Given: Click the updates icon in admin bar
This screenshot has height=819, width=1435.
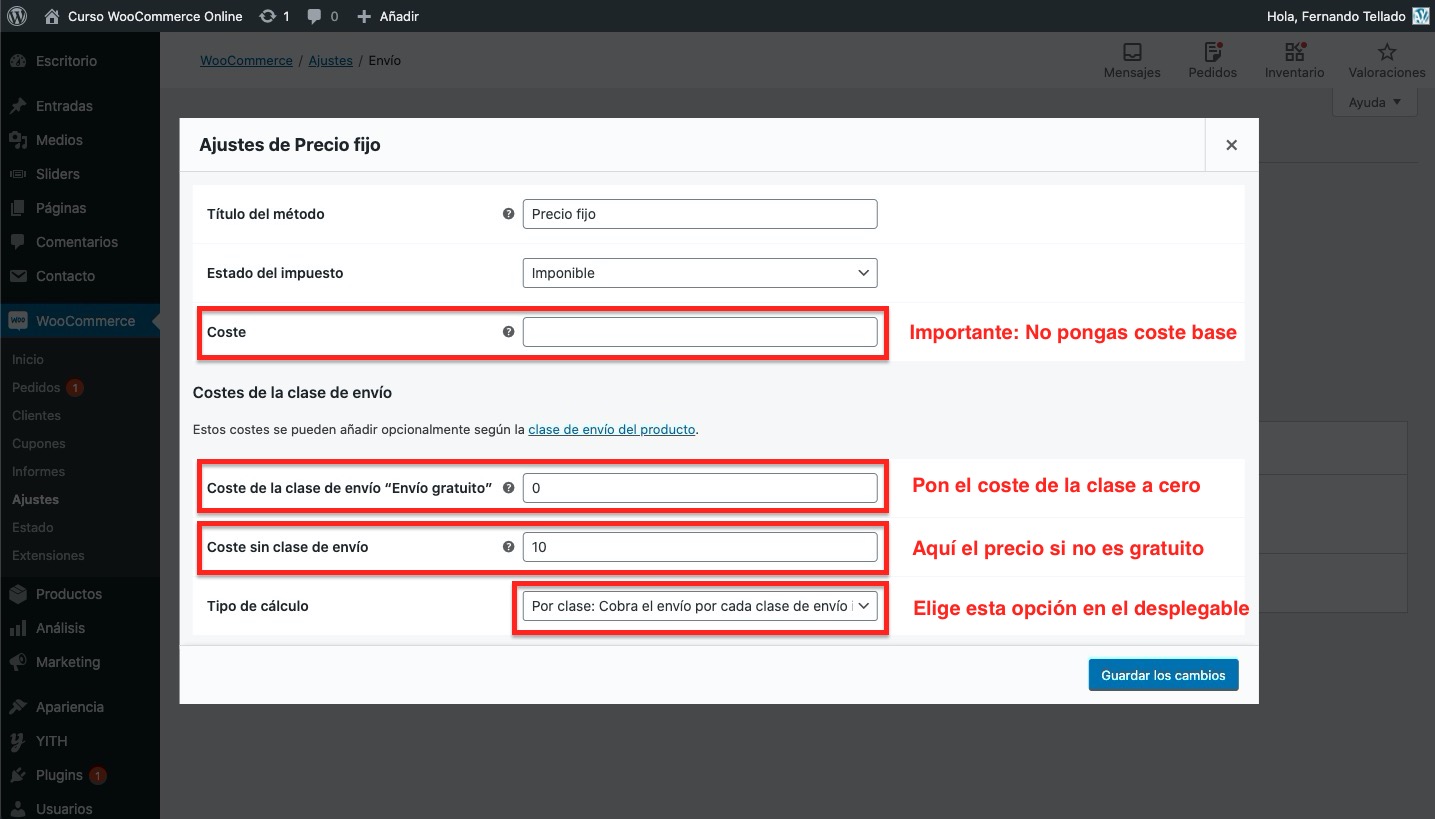Looking at the screenshot, I should 268,16.
